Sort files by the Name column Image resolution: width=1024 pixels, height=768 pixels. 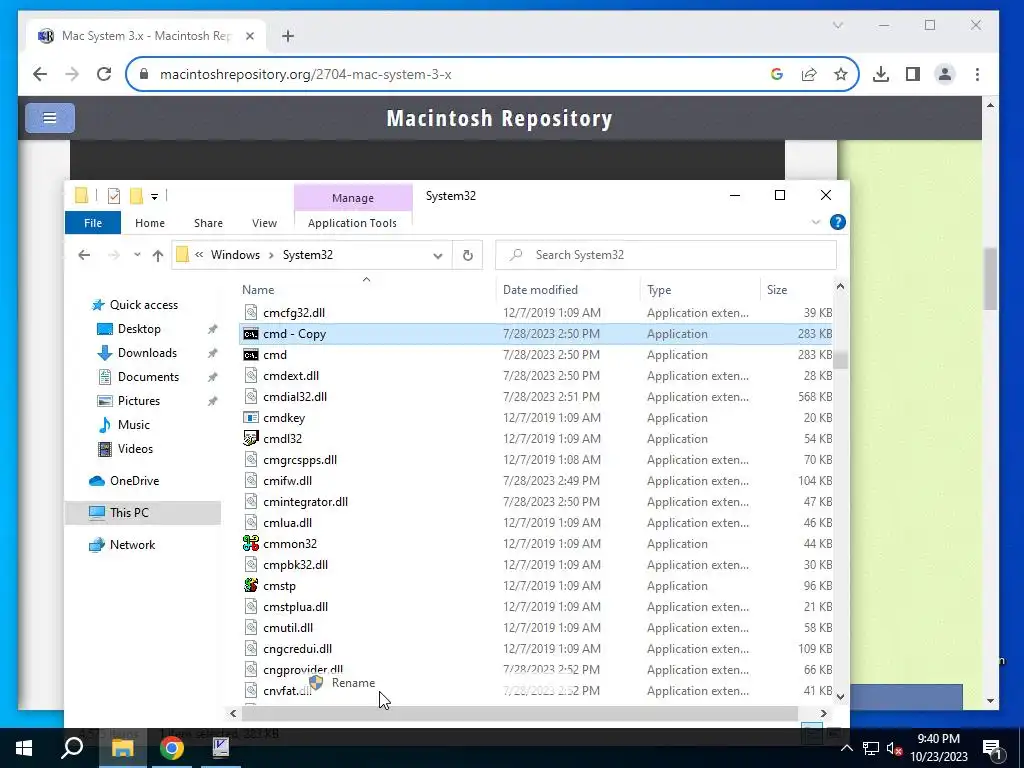click(258, 290)
